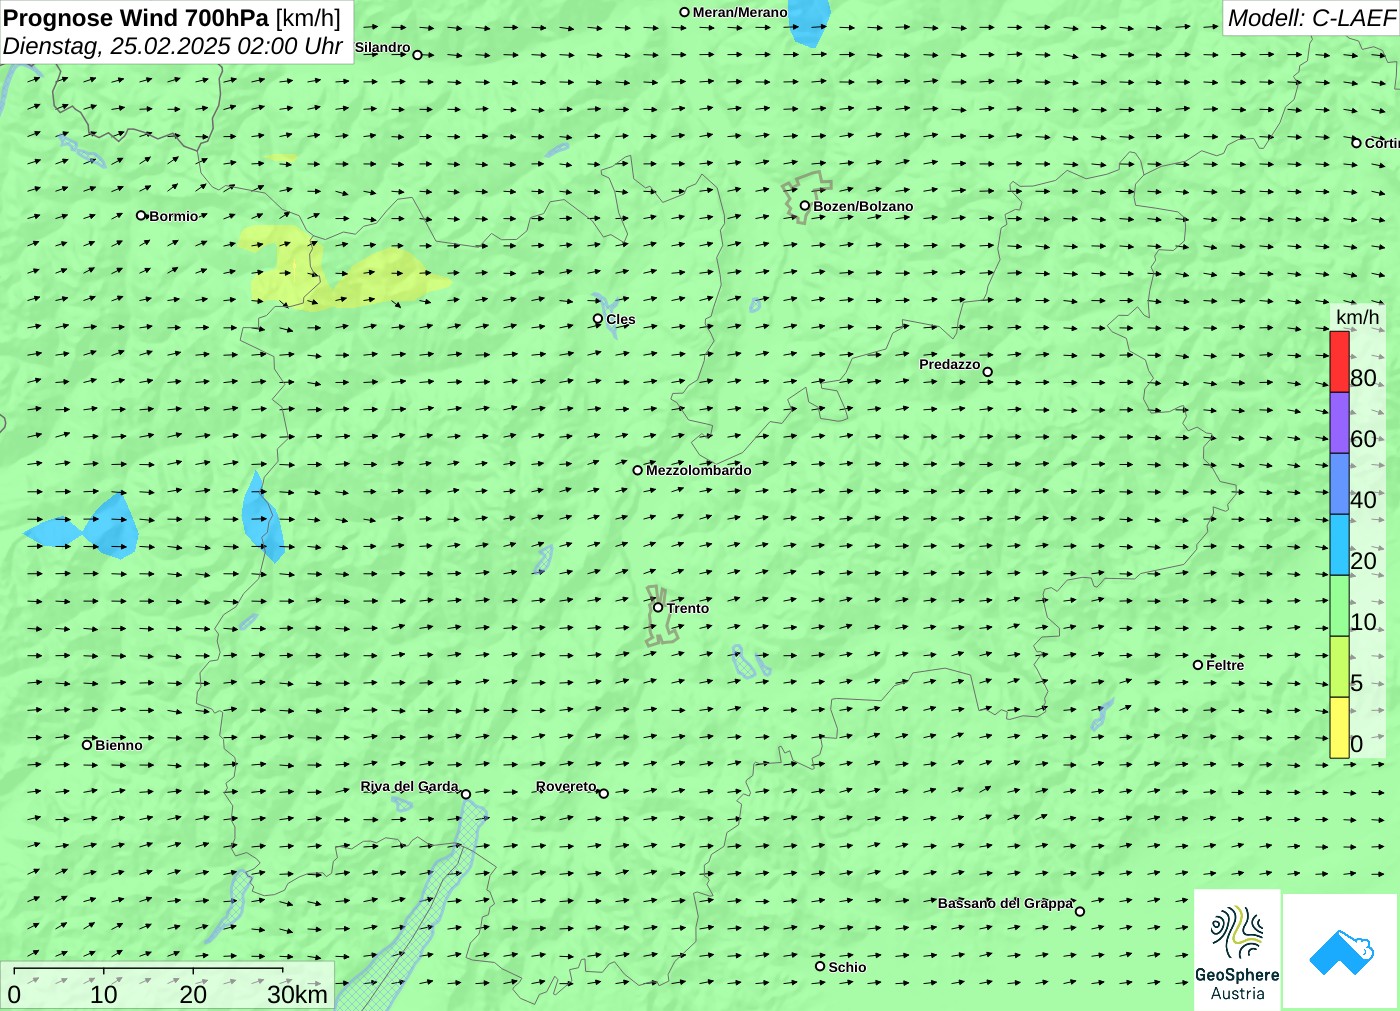The height and width of the screenshot is (1011, 1400).
Task: Click the Predazzo town marker
Action: click(988, 372)
